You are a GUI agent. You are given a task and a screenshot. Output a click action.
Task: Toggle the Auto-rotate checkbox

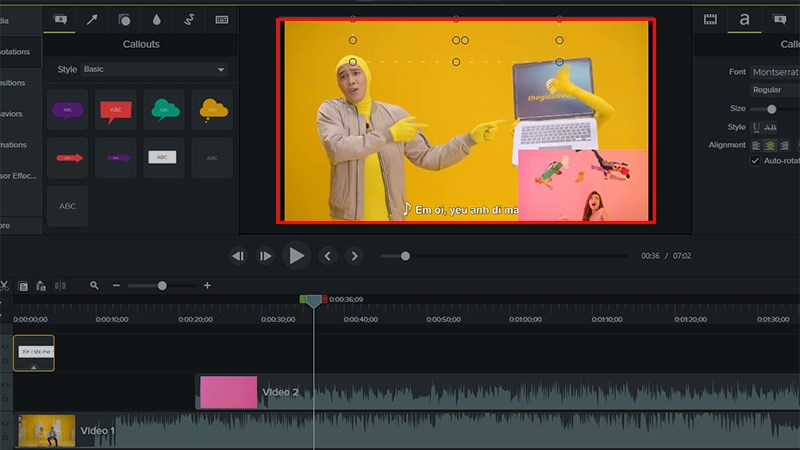click(755, 161)
